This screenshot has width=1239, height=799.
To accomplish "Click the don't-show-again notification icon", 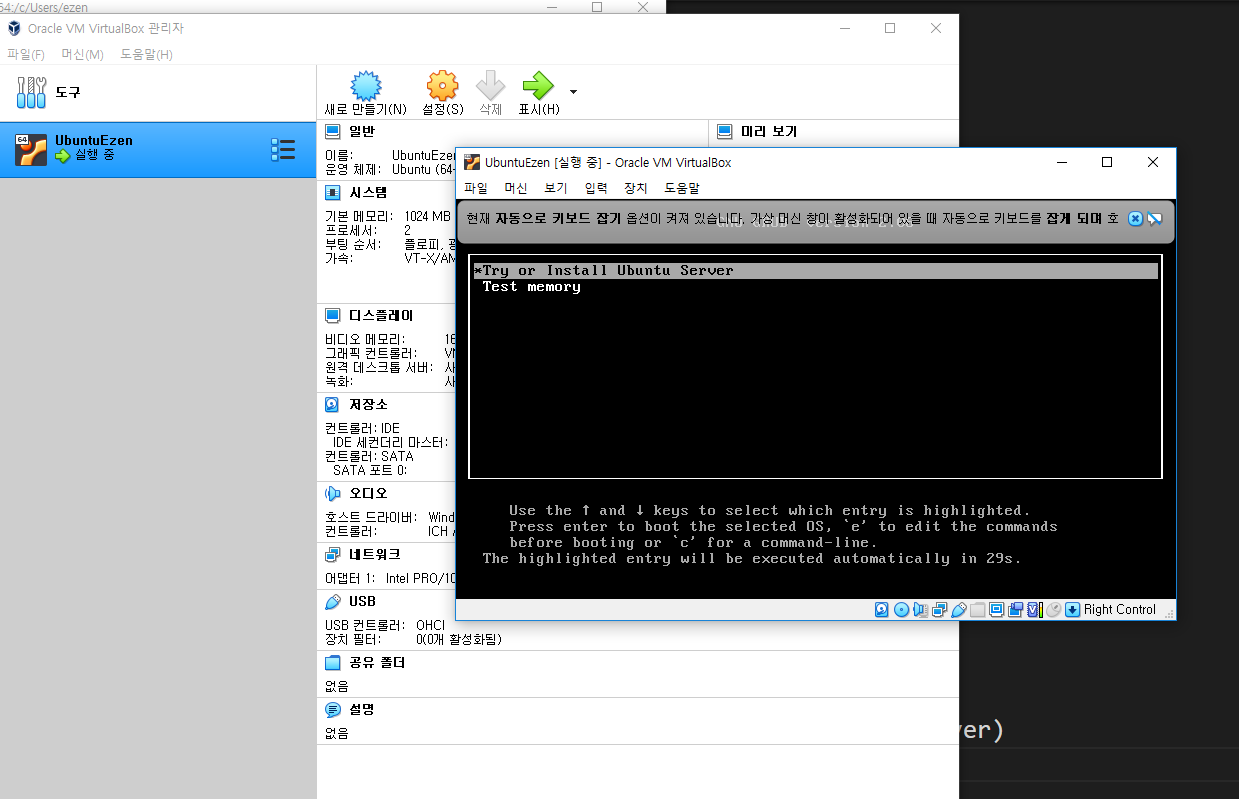I will 1154,219.
